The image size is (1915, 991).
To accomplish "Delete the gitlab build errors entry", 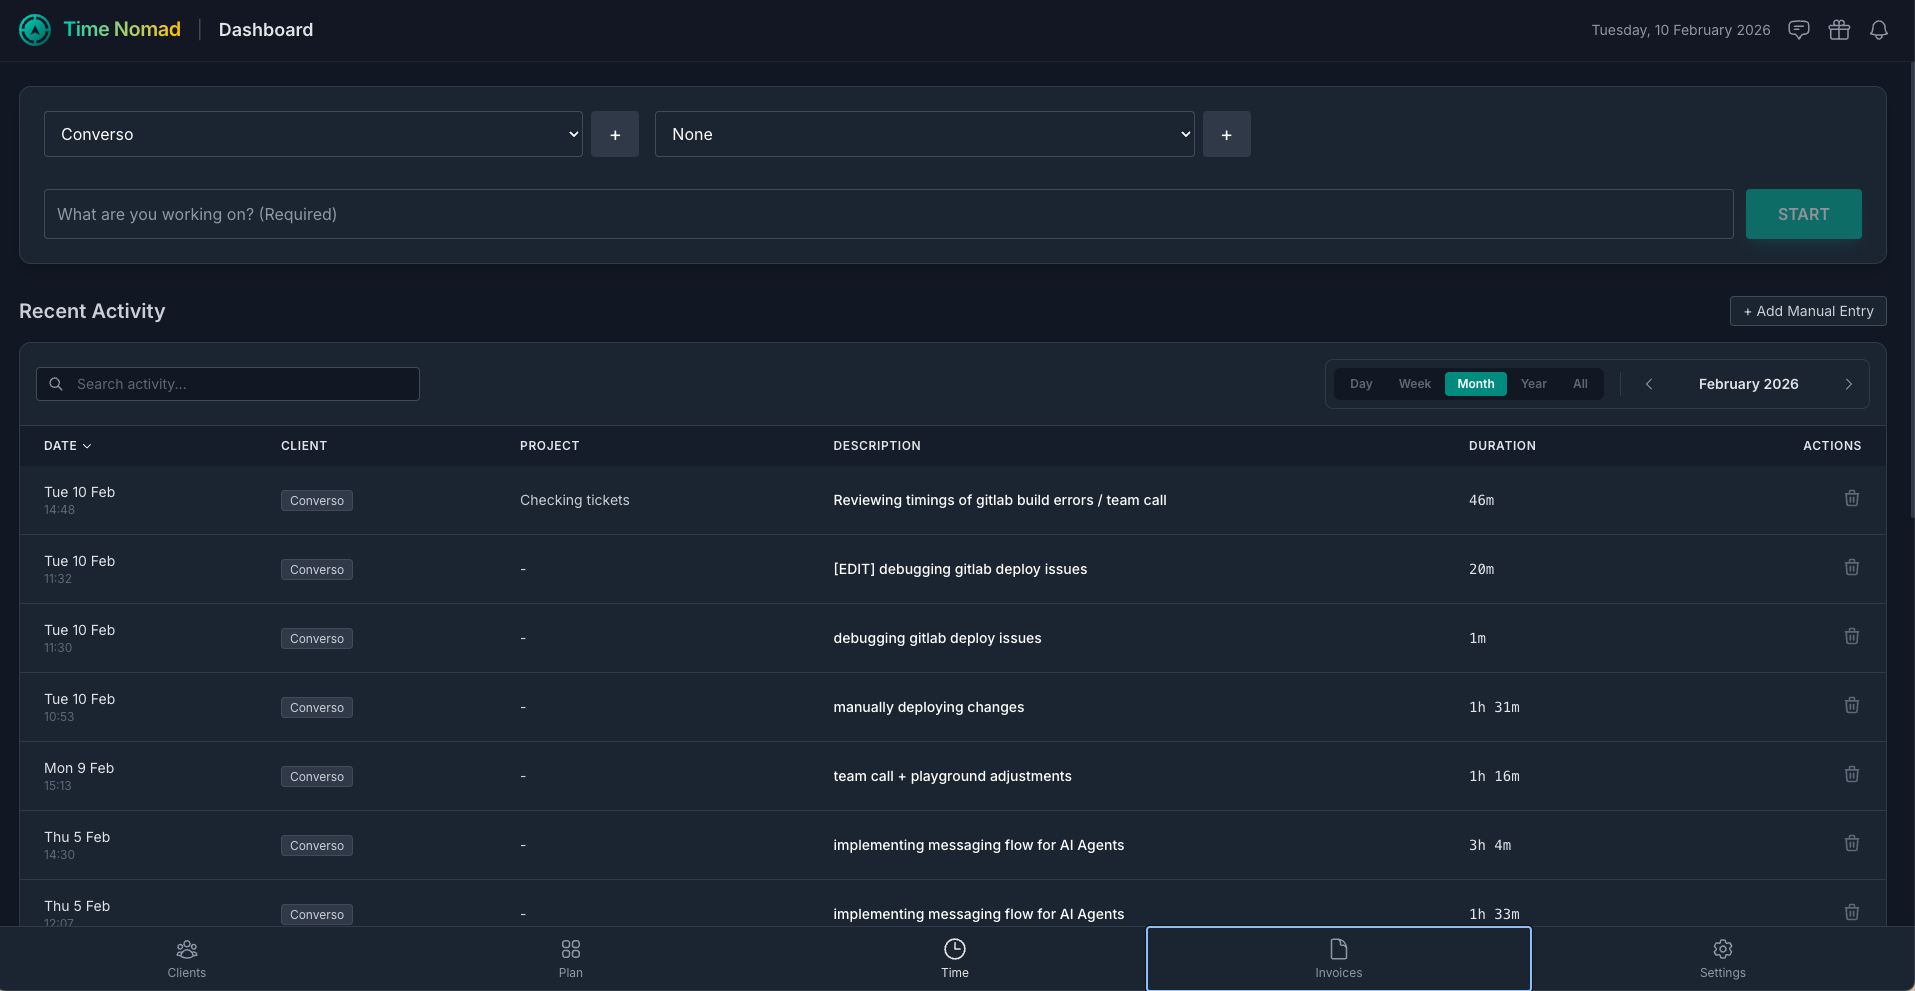I will tap(1852, 498).
